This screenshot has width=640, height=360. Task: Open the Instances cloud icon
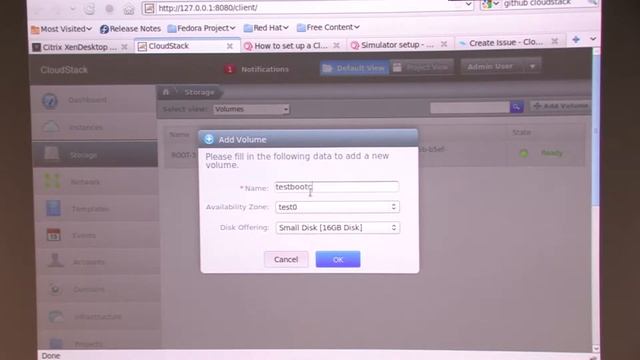51,127
